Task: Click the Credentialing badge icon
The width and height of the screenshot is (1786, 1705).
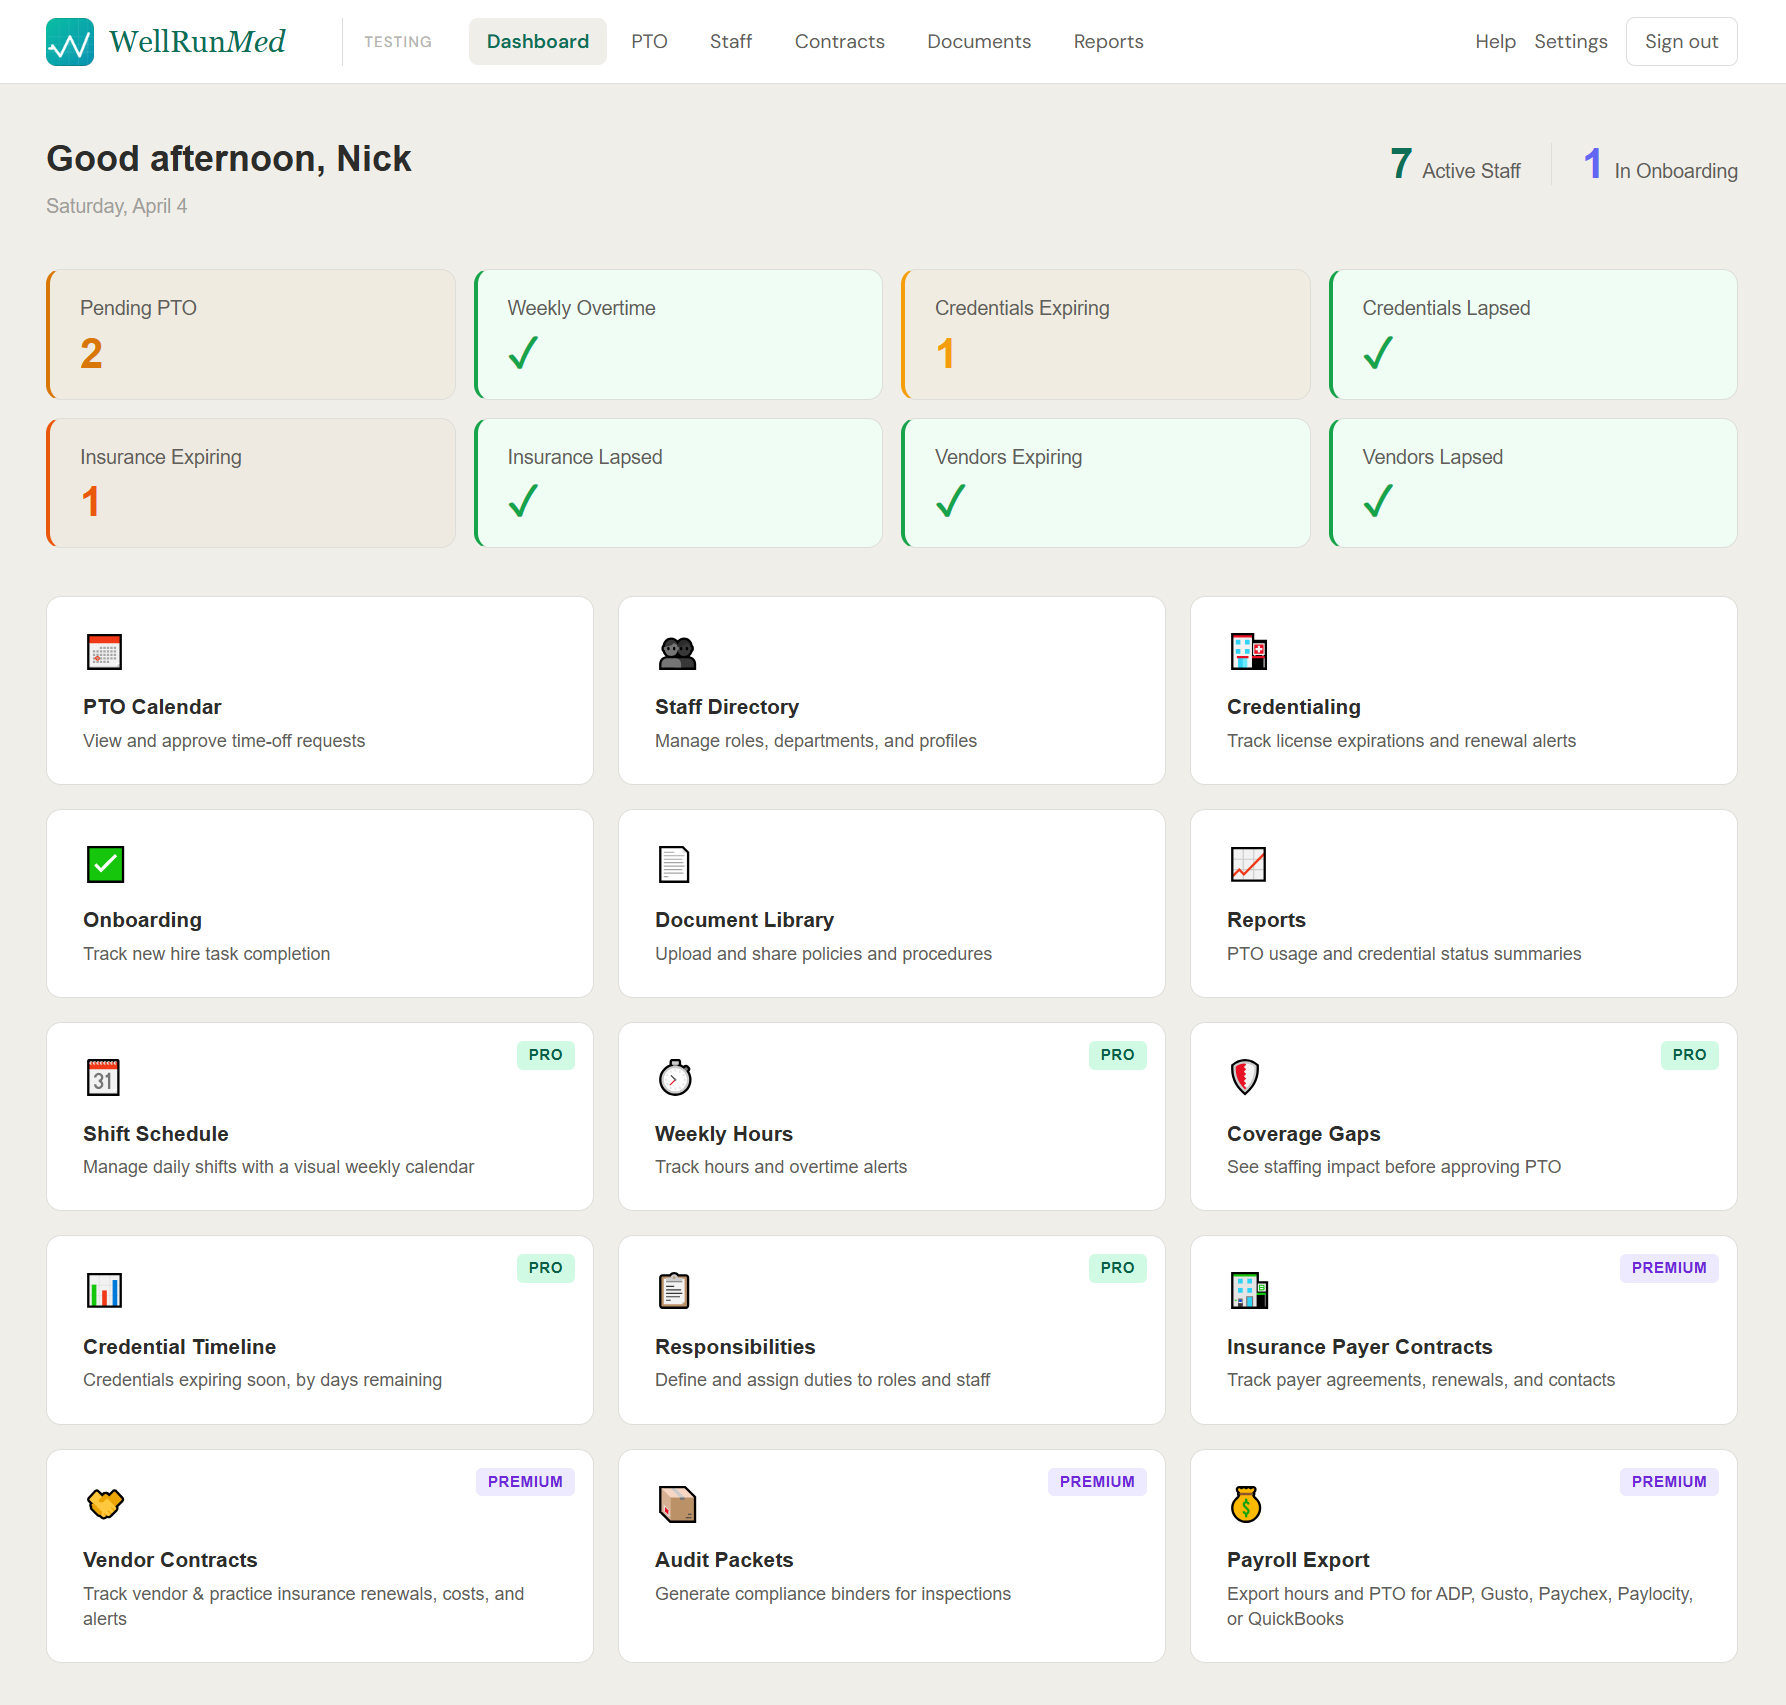Action: [1247, 651]
